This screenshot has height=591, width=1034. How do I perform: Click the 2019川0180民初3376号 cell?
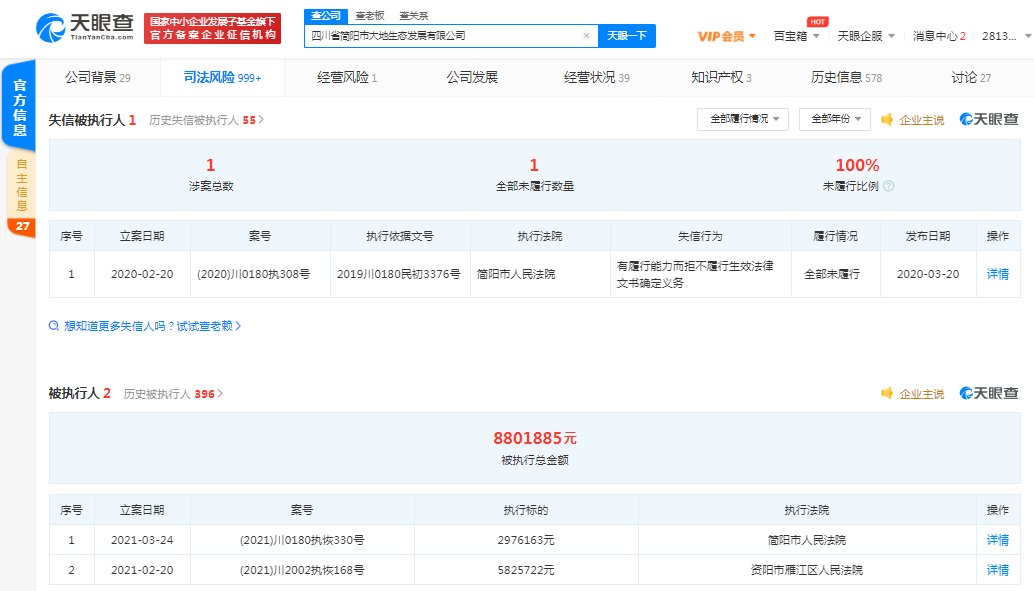(x=398, y=274)
